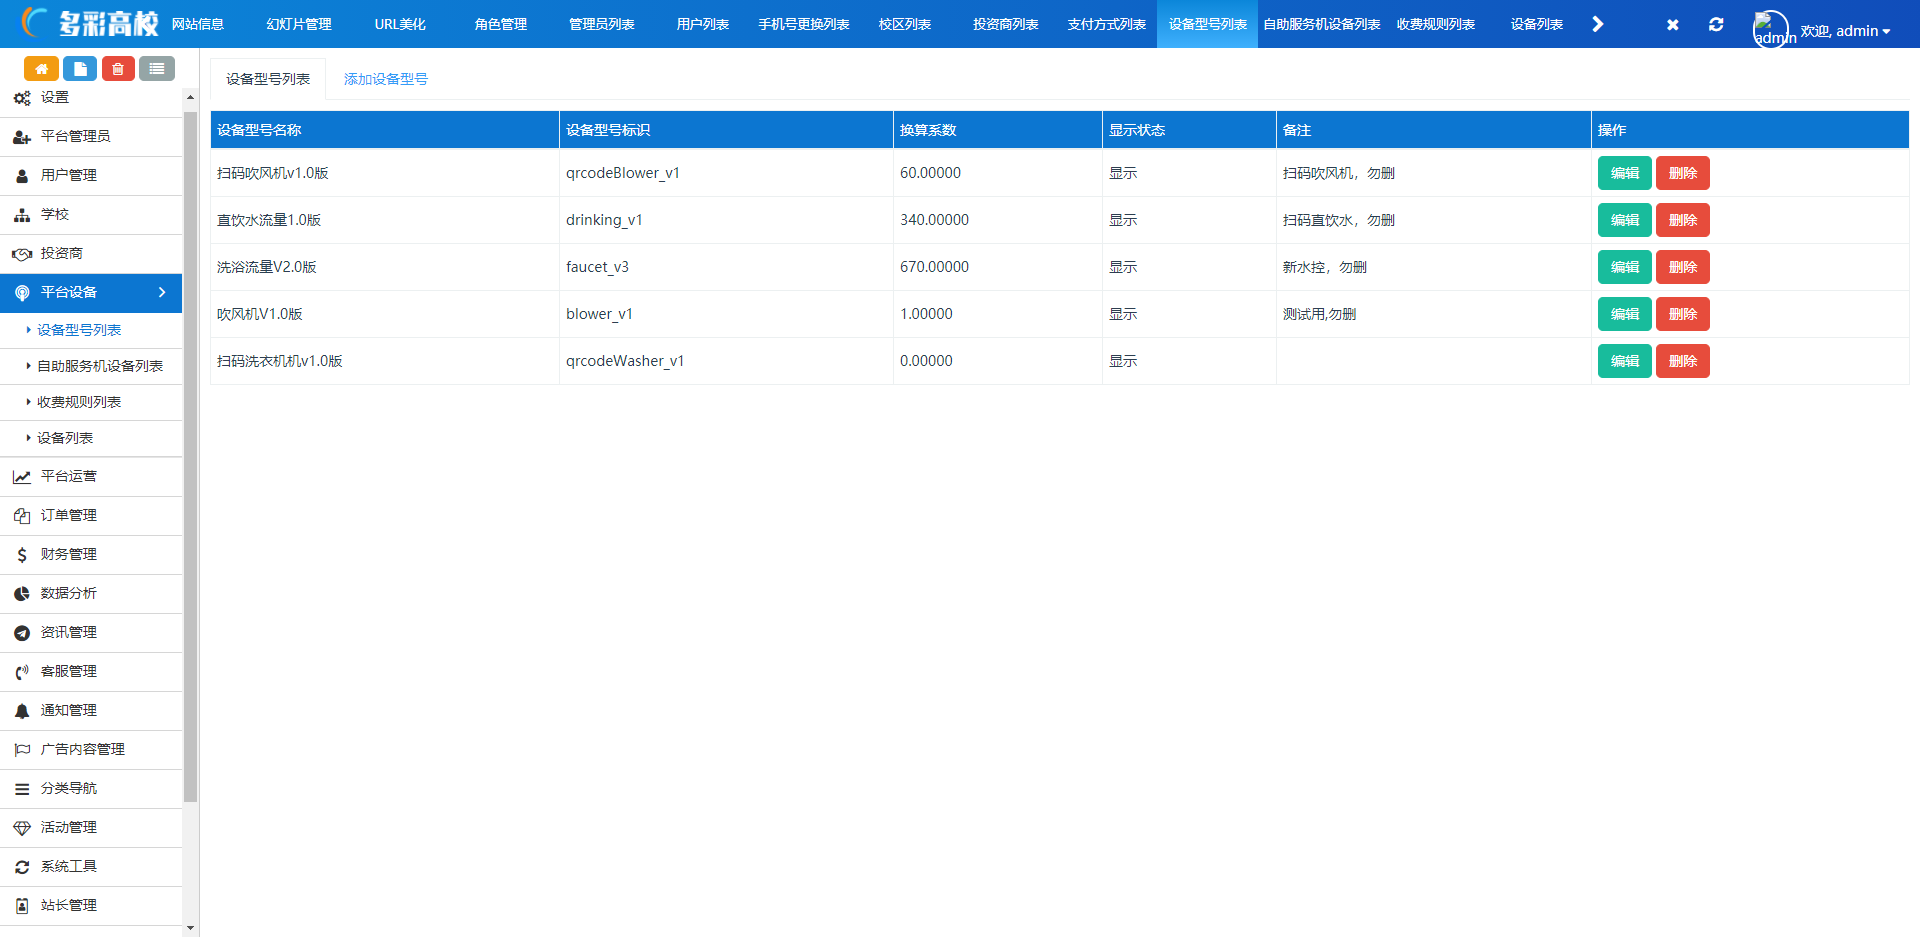Click the badge icon beside 站长管理

(x=22, y=906)
